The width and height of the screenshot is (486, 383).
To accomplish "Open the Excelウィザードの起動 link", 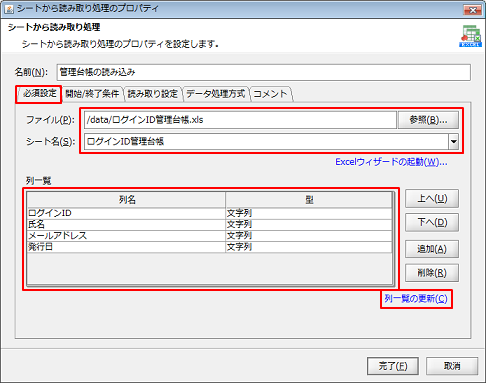I will [391, 162].
